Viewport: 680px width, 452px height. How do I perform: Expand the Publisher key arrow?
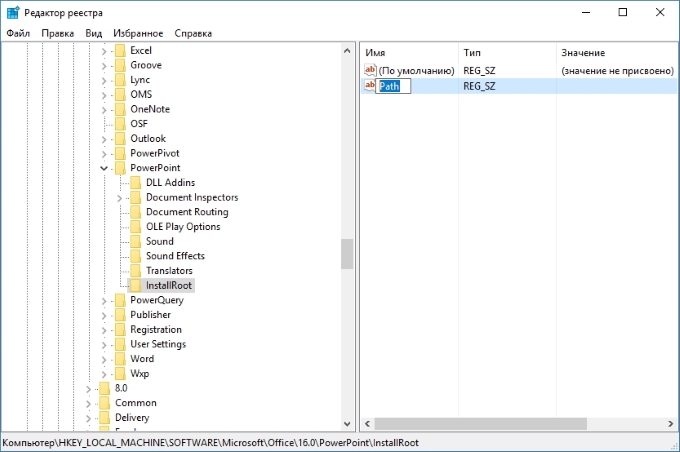tap(104, 315)
